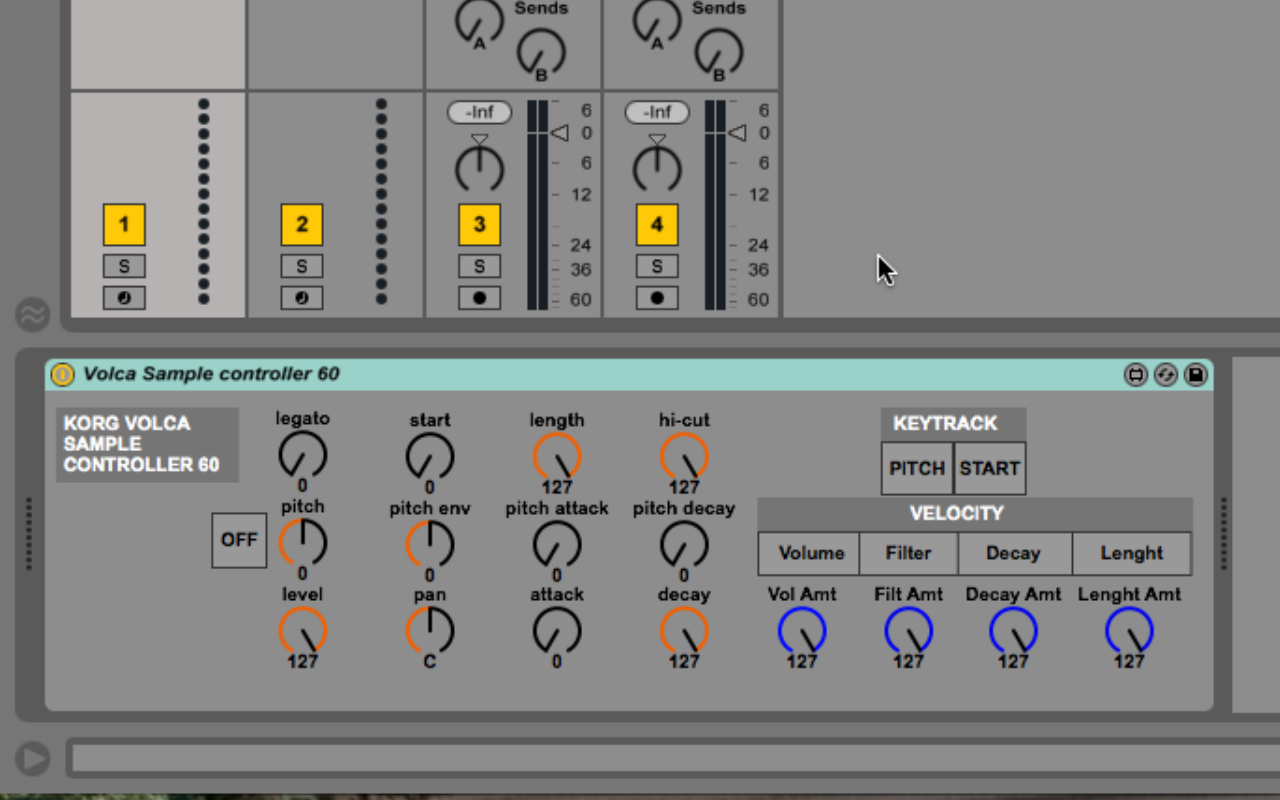Click the hi-cut knob
This screenshot has height=800, width=1280.
point(684,457)
